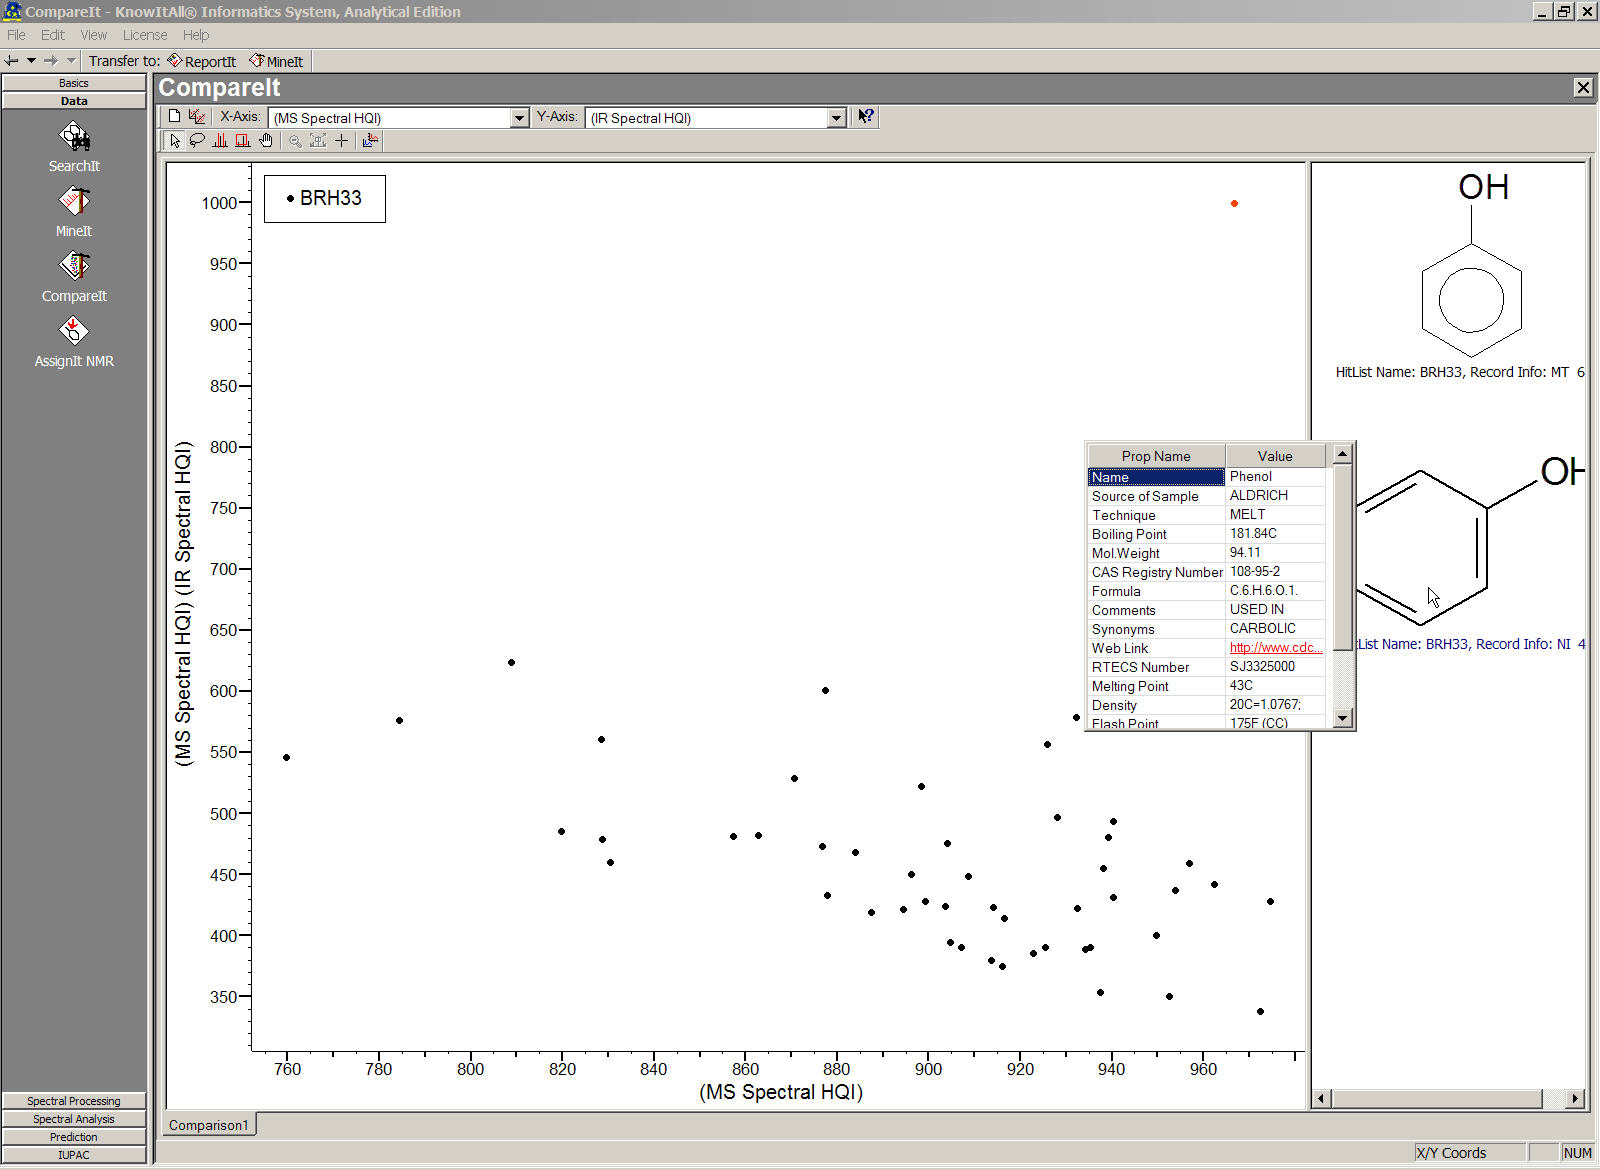1600x1170 pixels.
Task: Click the chart overlay icon
Action: click(x=370, y=141)
